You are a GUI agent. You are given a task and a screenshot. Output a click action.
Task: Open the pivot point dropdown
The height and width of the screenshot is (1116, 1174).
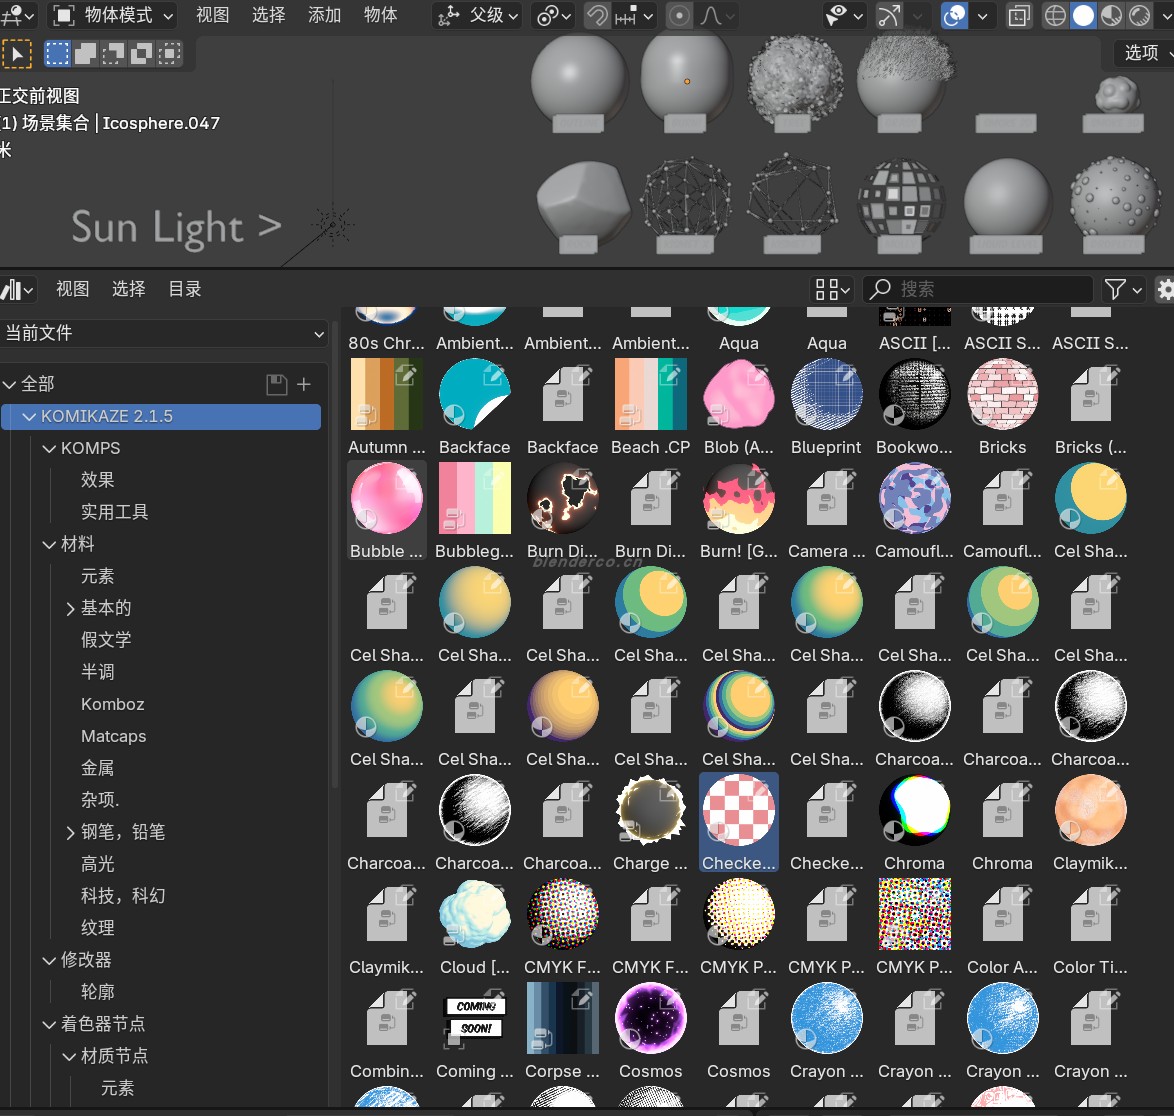554,15
